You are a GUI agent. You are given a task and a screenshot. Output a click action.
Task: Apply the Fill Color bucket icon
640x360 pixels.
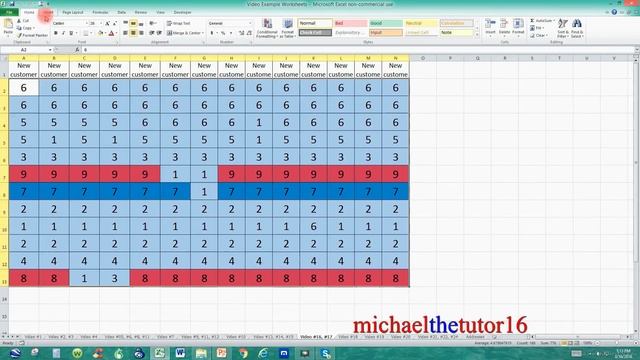(100, 33)
